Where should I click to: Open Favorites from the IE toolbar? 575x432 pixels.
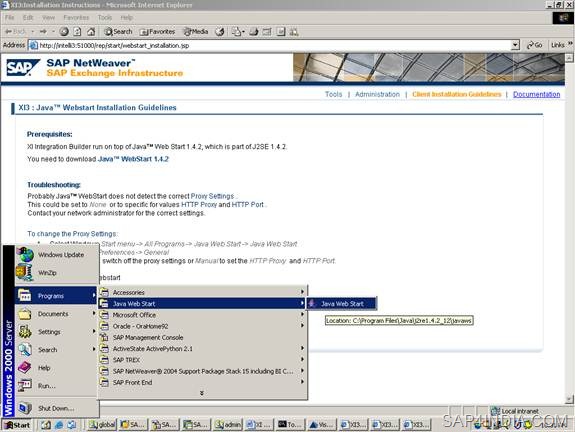[157, 32]
